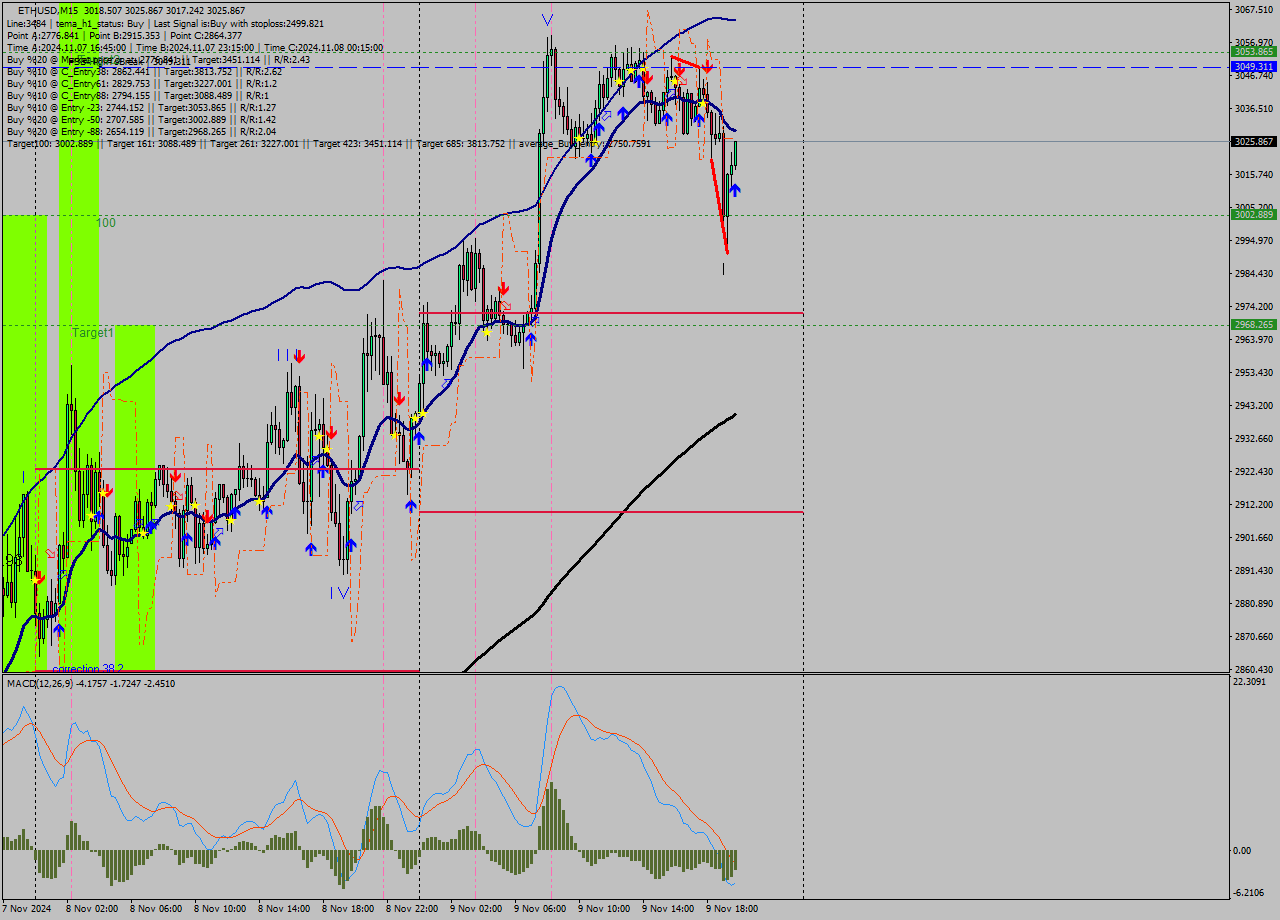Click the green price tag 3002.889 on the price axis
This screenshot has width=1280, height=920.
click(1254, 215)
